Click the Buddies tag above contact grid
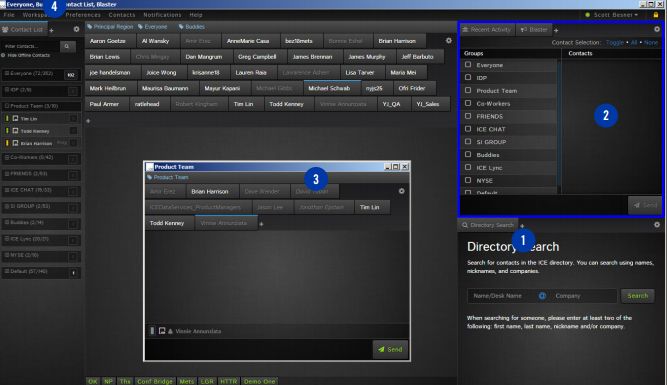Image resolution: width=667 pixels, height=385 pixels. 192,26
